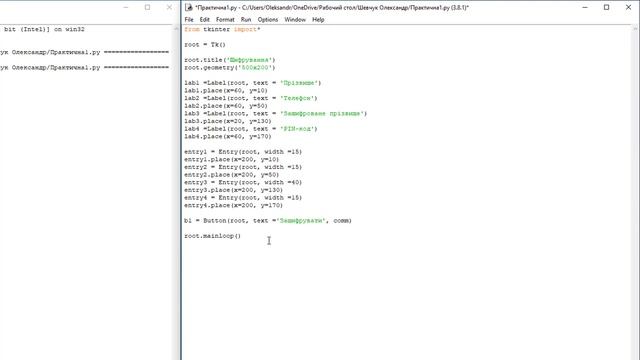Click the editor window title bar text
This screenshot has width=640, height=360.
(332, 7)
